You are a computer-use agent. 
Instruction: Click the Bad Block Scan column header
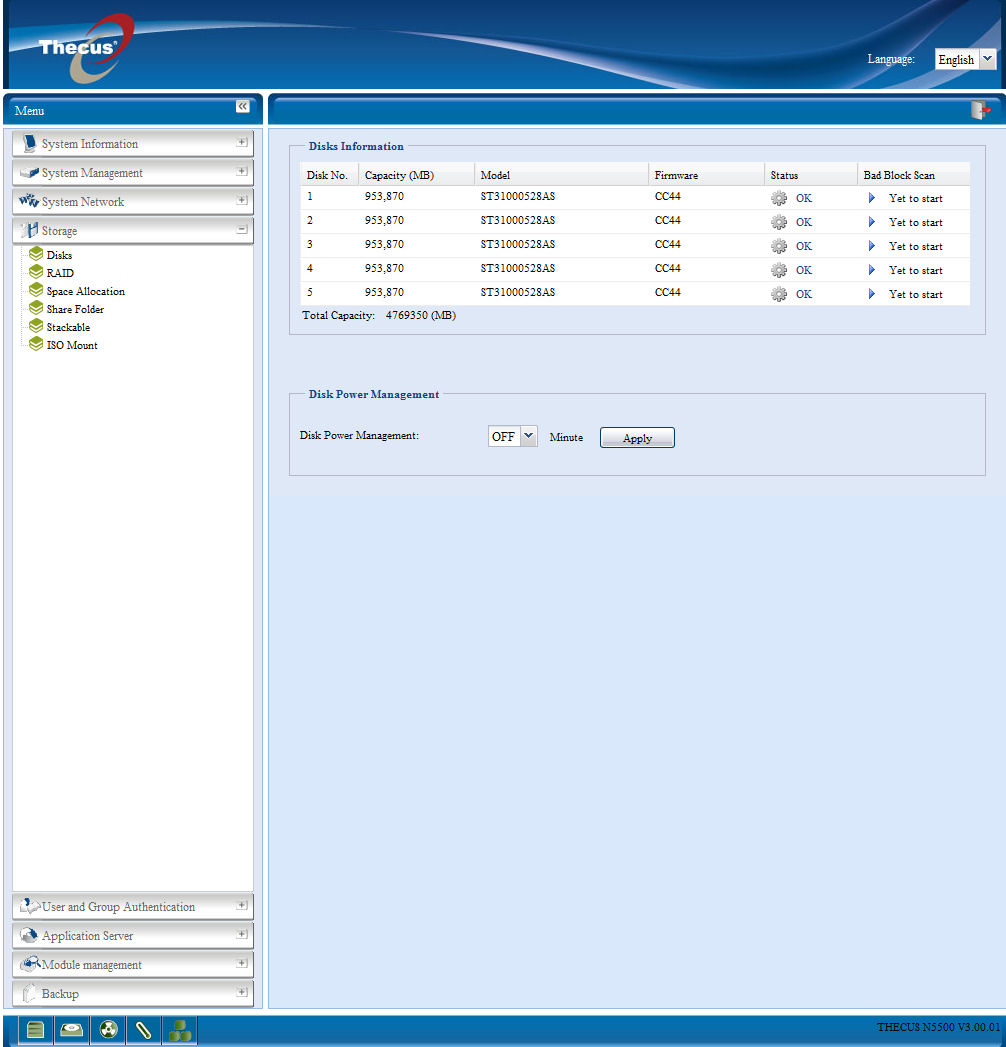click(913, 175)
